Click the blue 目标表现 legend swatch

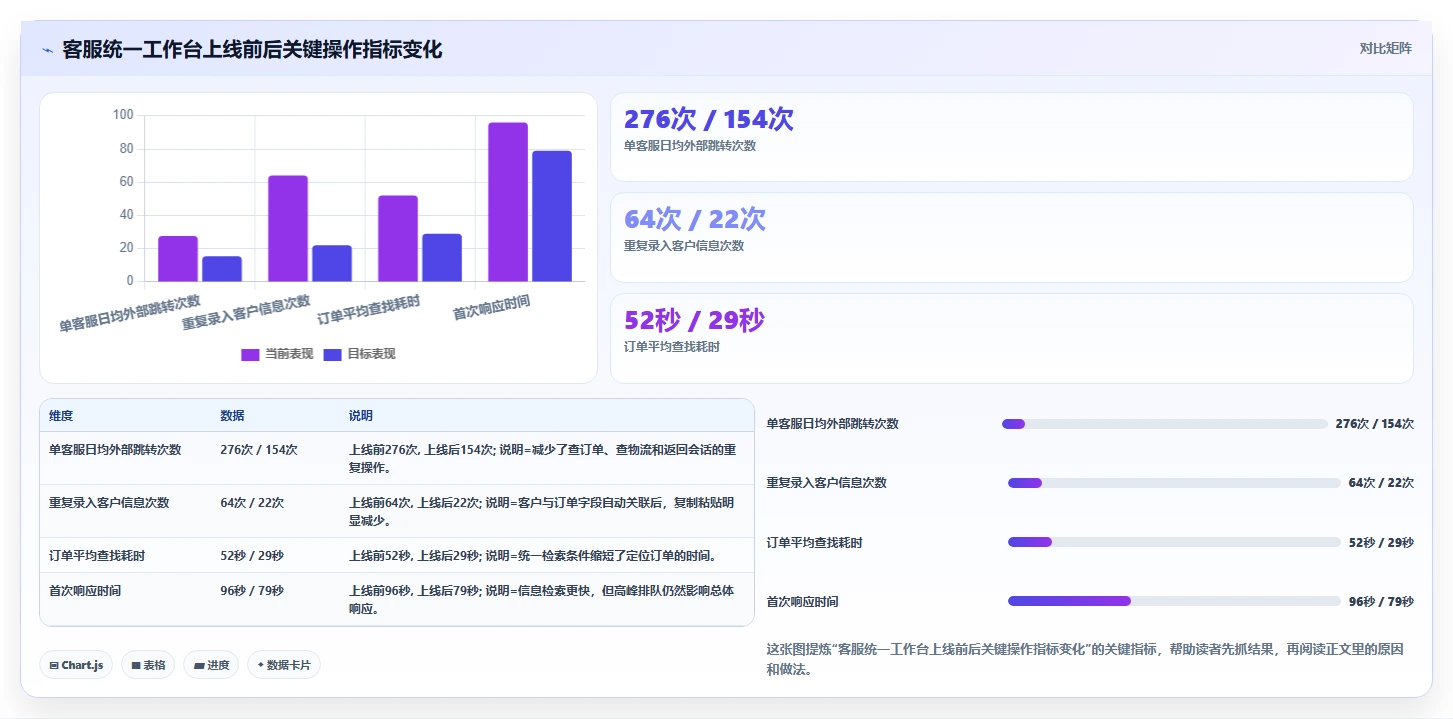point(333,354)
